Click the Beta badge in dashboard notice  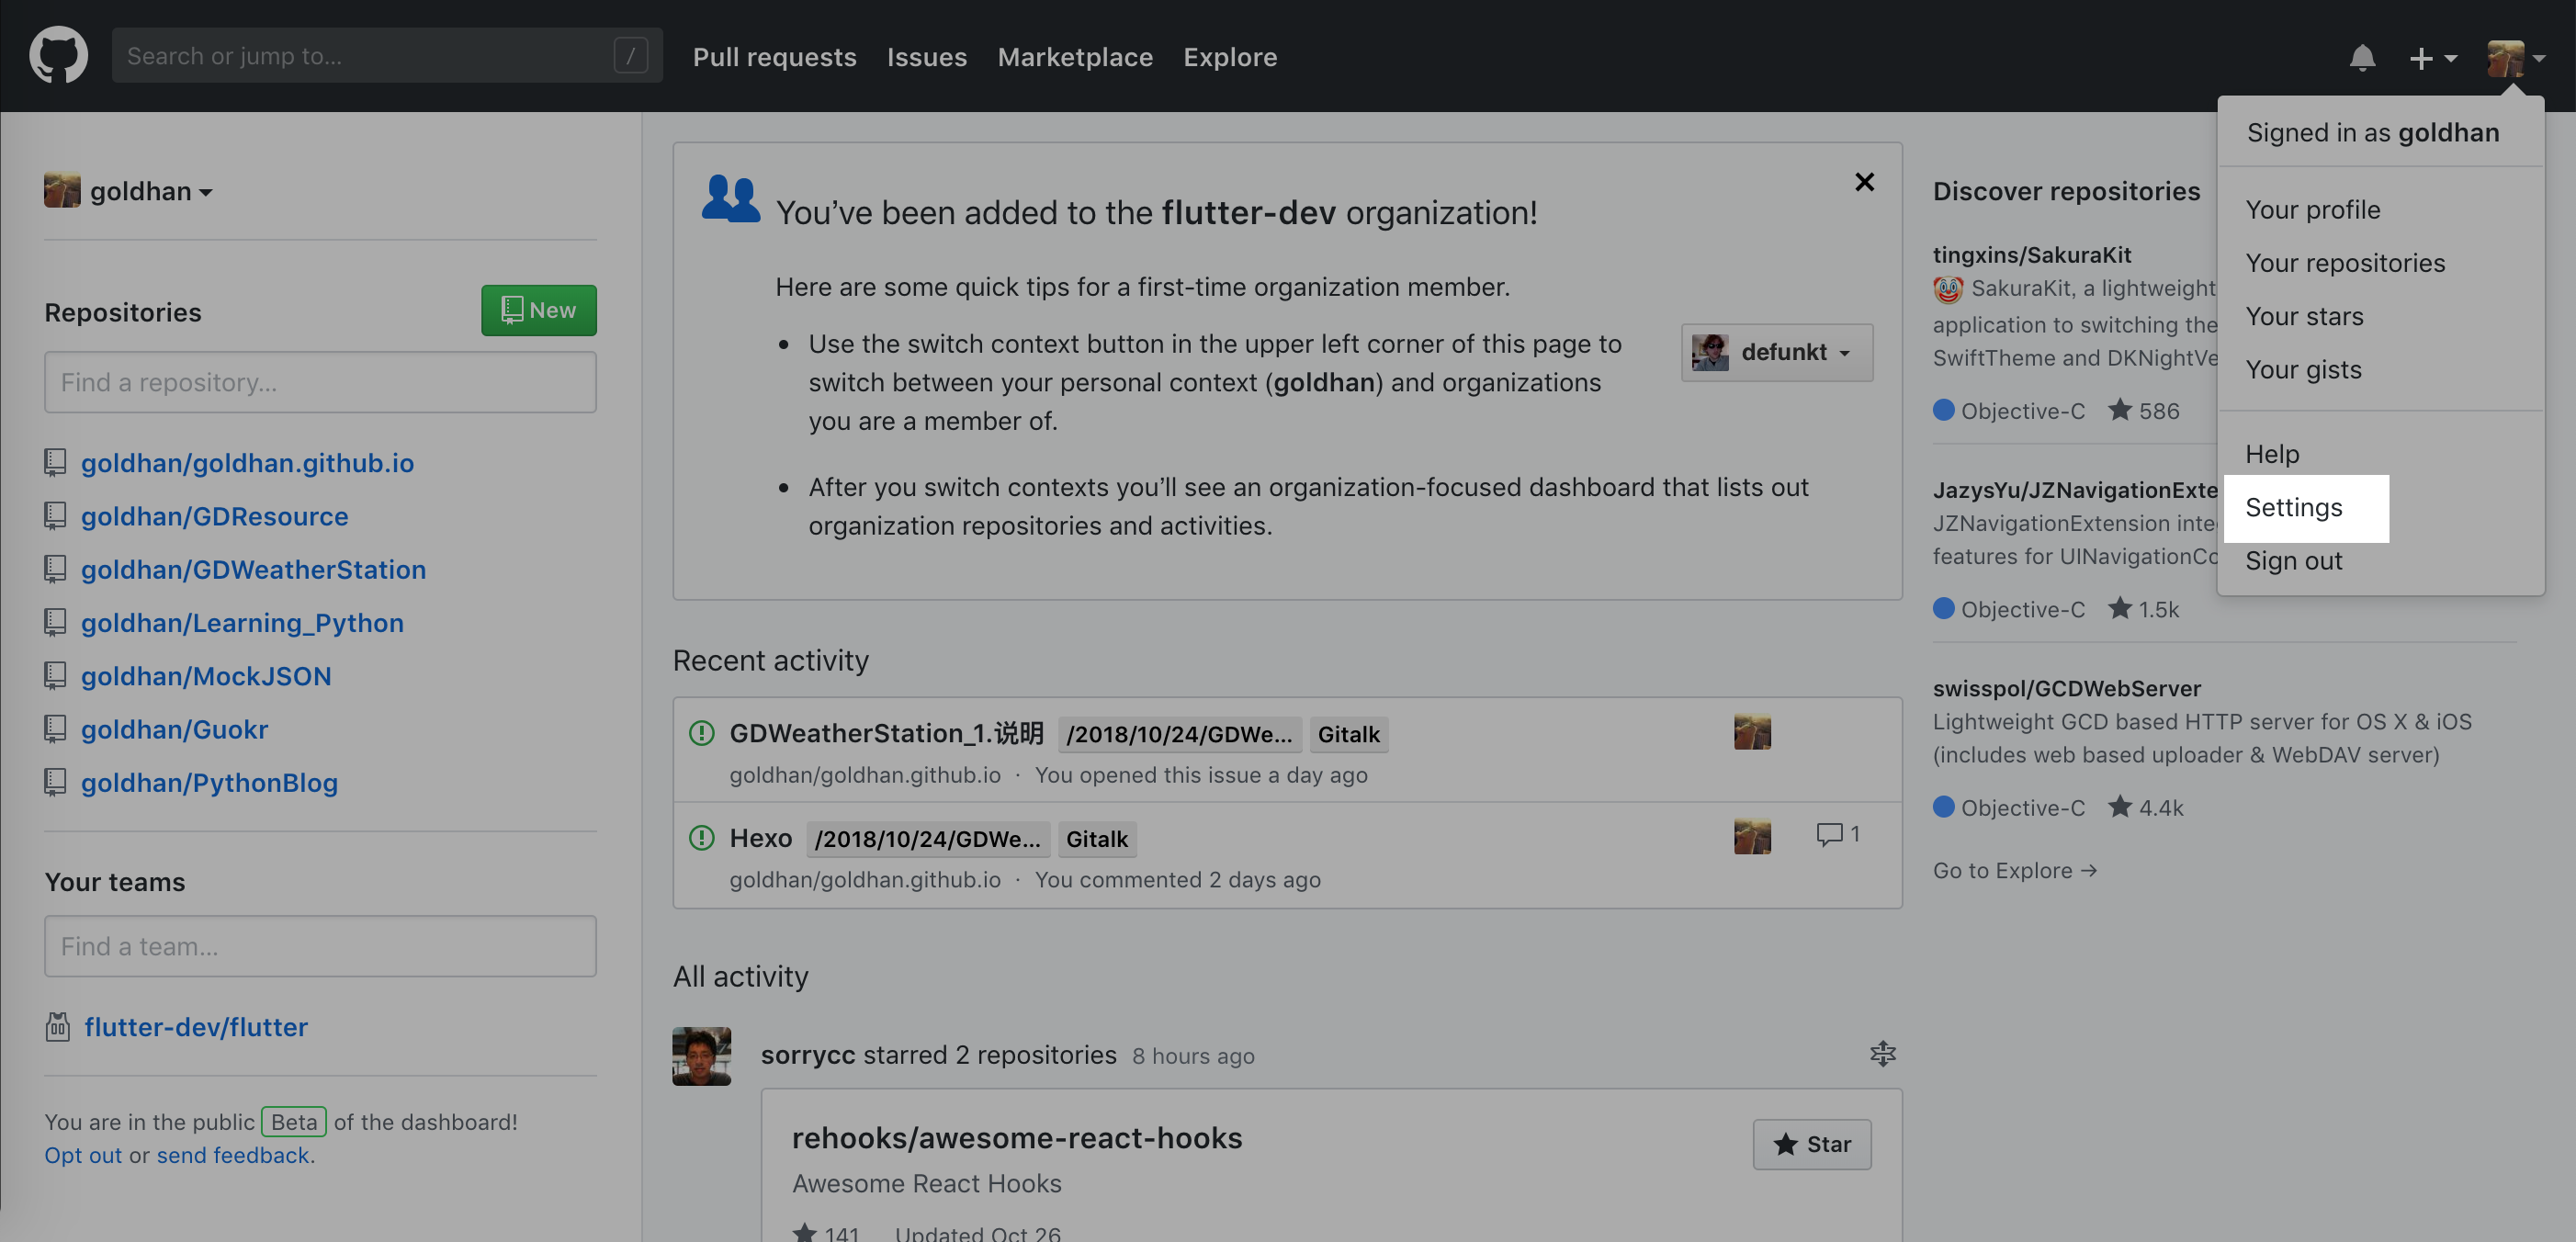pyautogui.click(x=294, y=1122)
